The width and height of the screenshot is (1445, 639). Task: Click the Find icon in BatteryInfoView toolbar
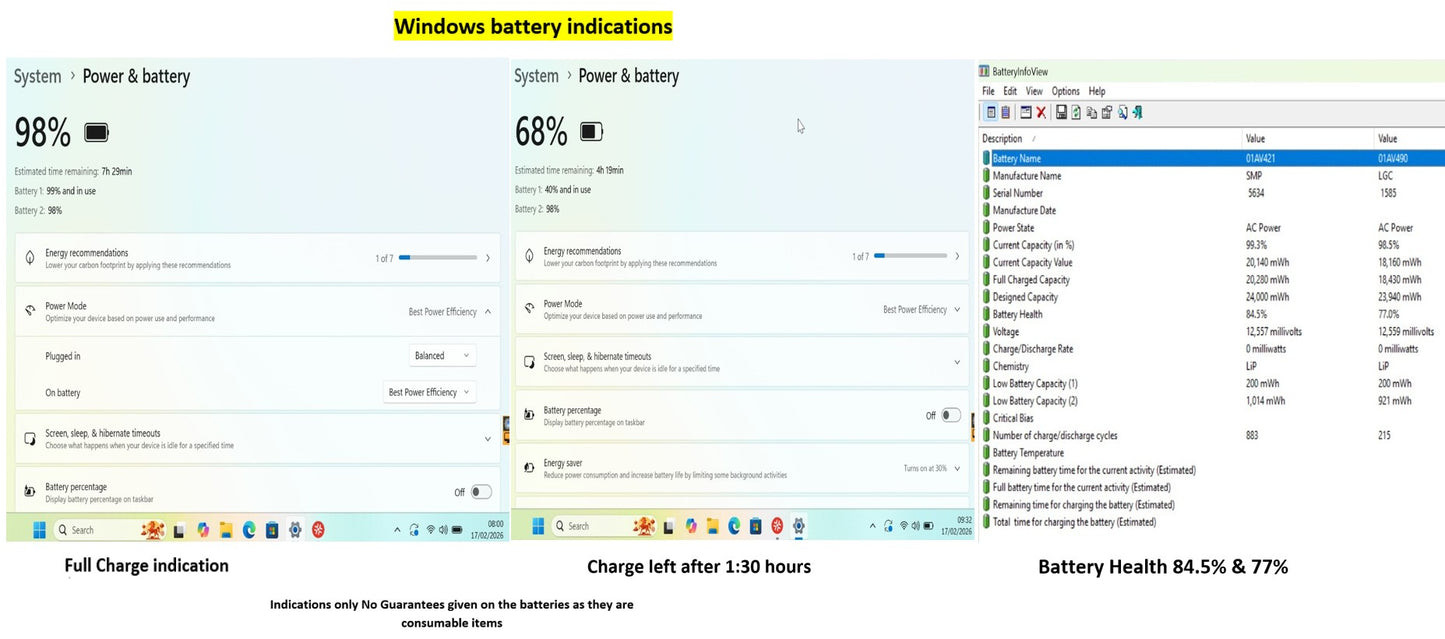[1123, 113]
